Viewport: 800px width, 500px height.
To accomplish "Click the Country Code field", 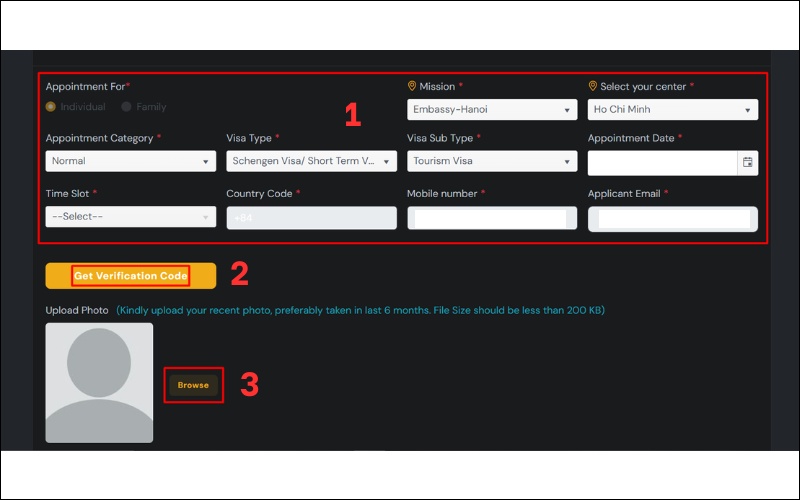I will click(x=311, y=218).
